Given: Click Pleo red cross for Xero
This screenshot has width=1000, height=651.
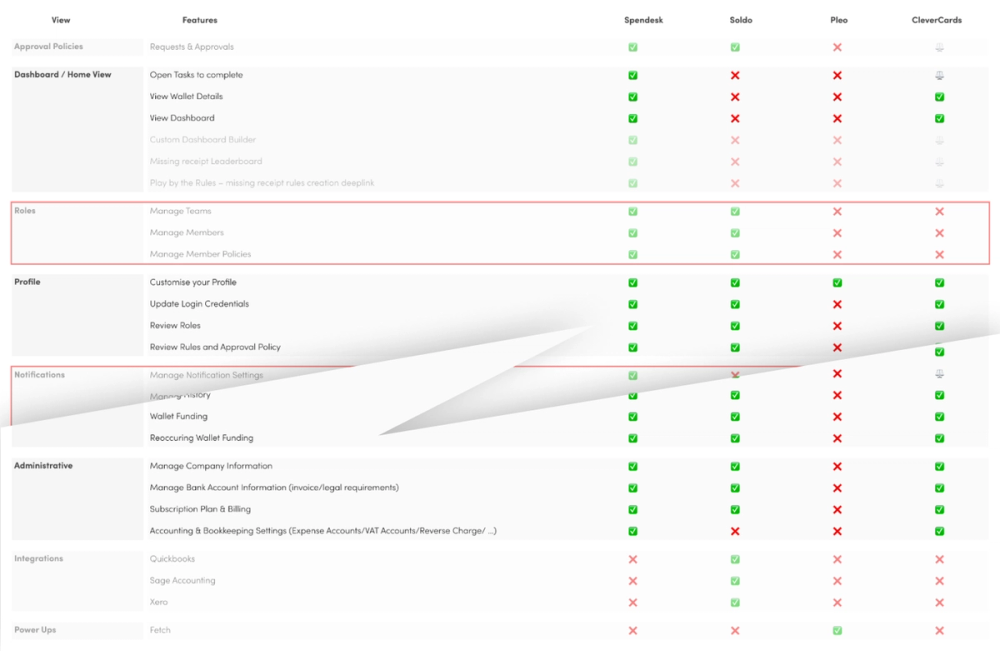Looking at the screenshot, I should pos(837,603).
